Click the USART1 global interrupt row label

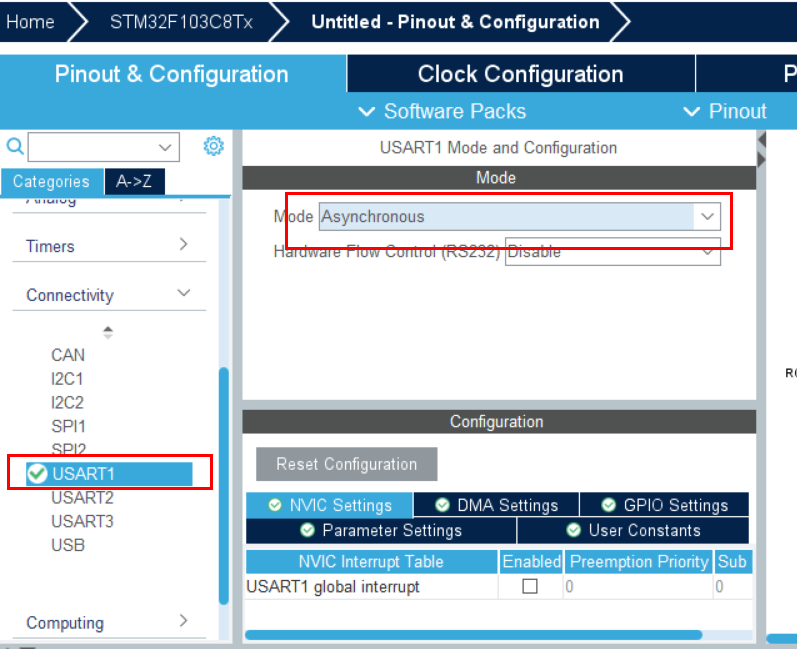(333, 587)
